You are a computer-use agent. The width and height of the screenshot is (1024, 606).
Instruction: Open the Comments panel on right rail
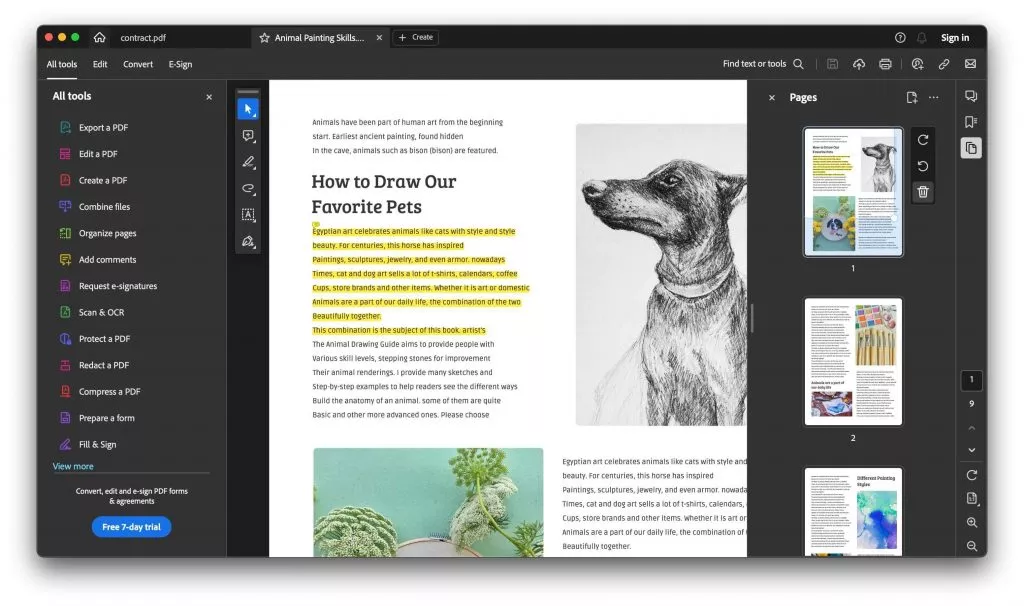pos(969,96)
